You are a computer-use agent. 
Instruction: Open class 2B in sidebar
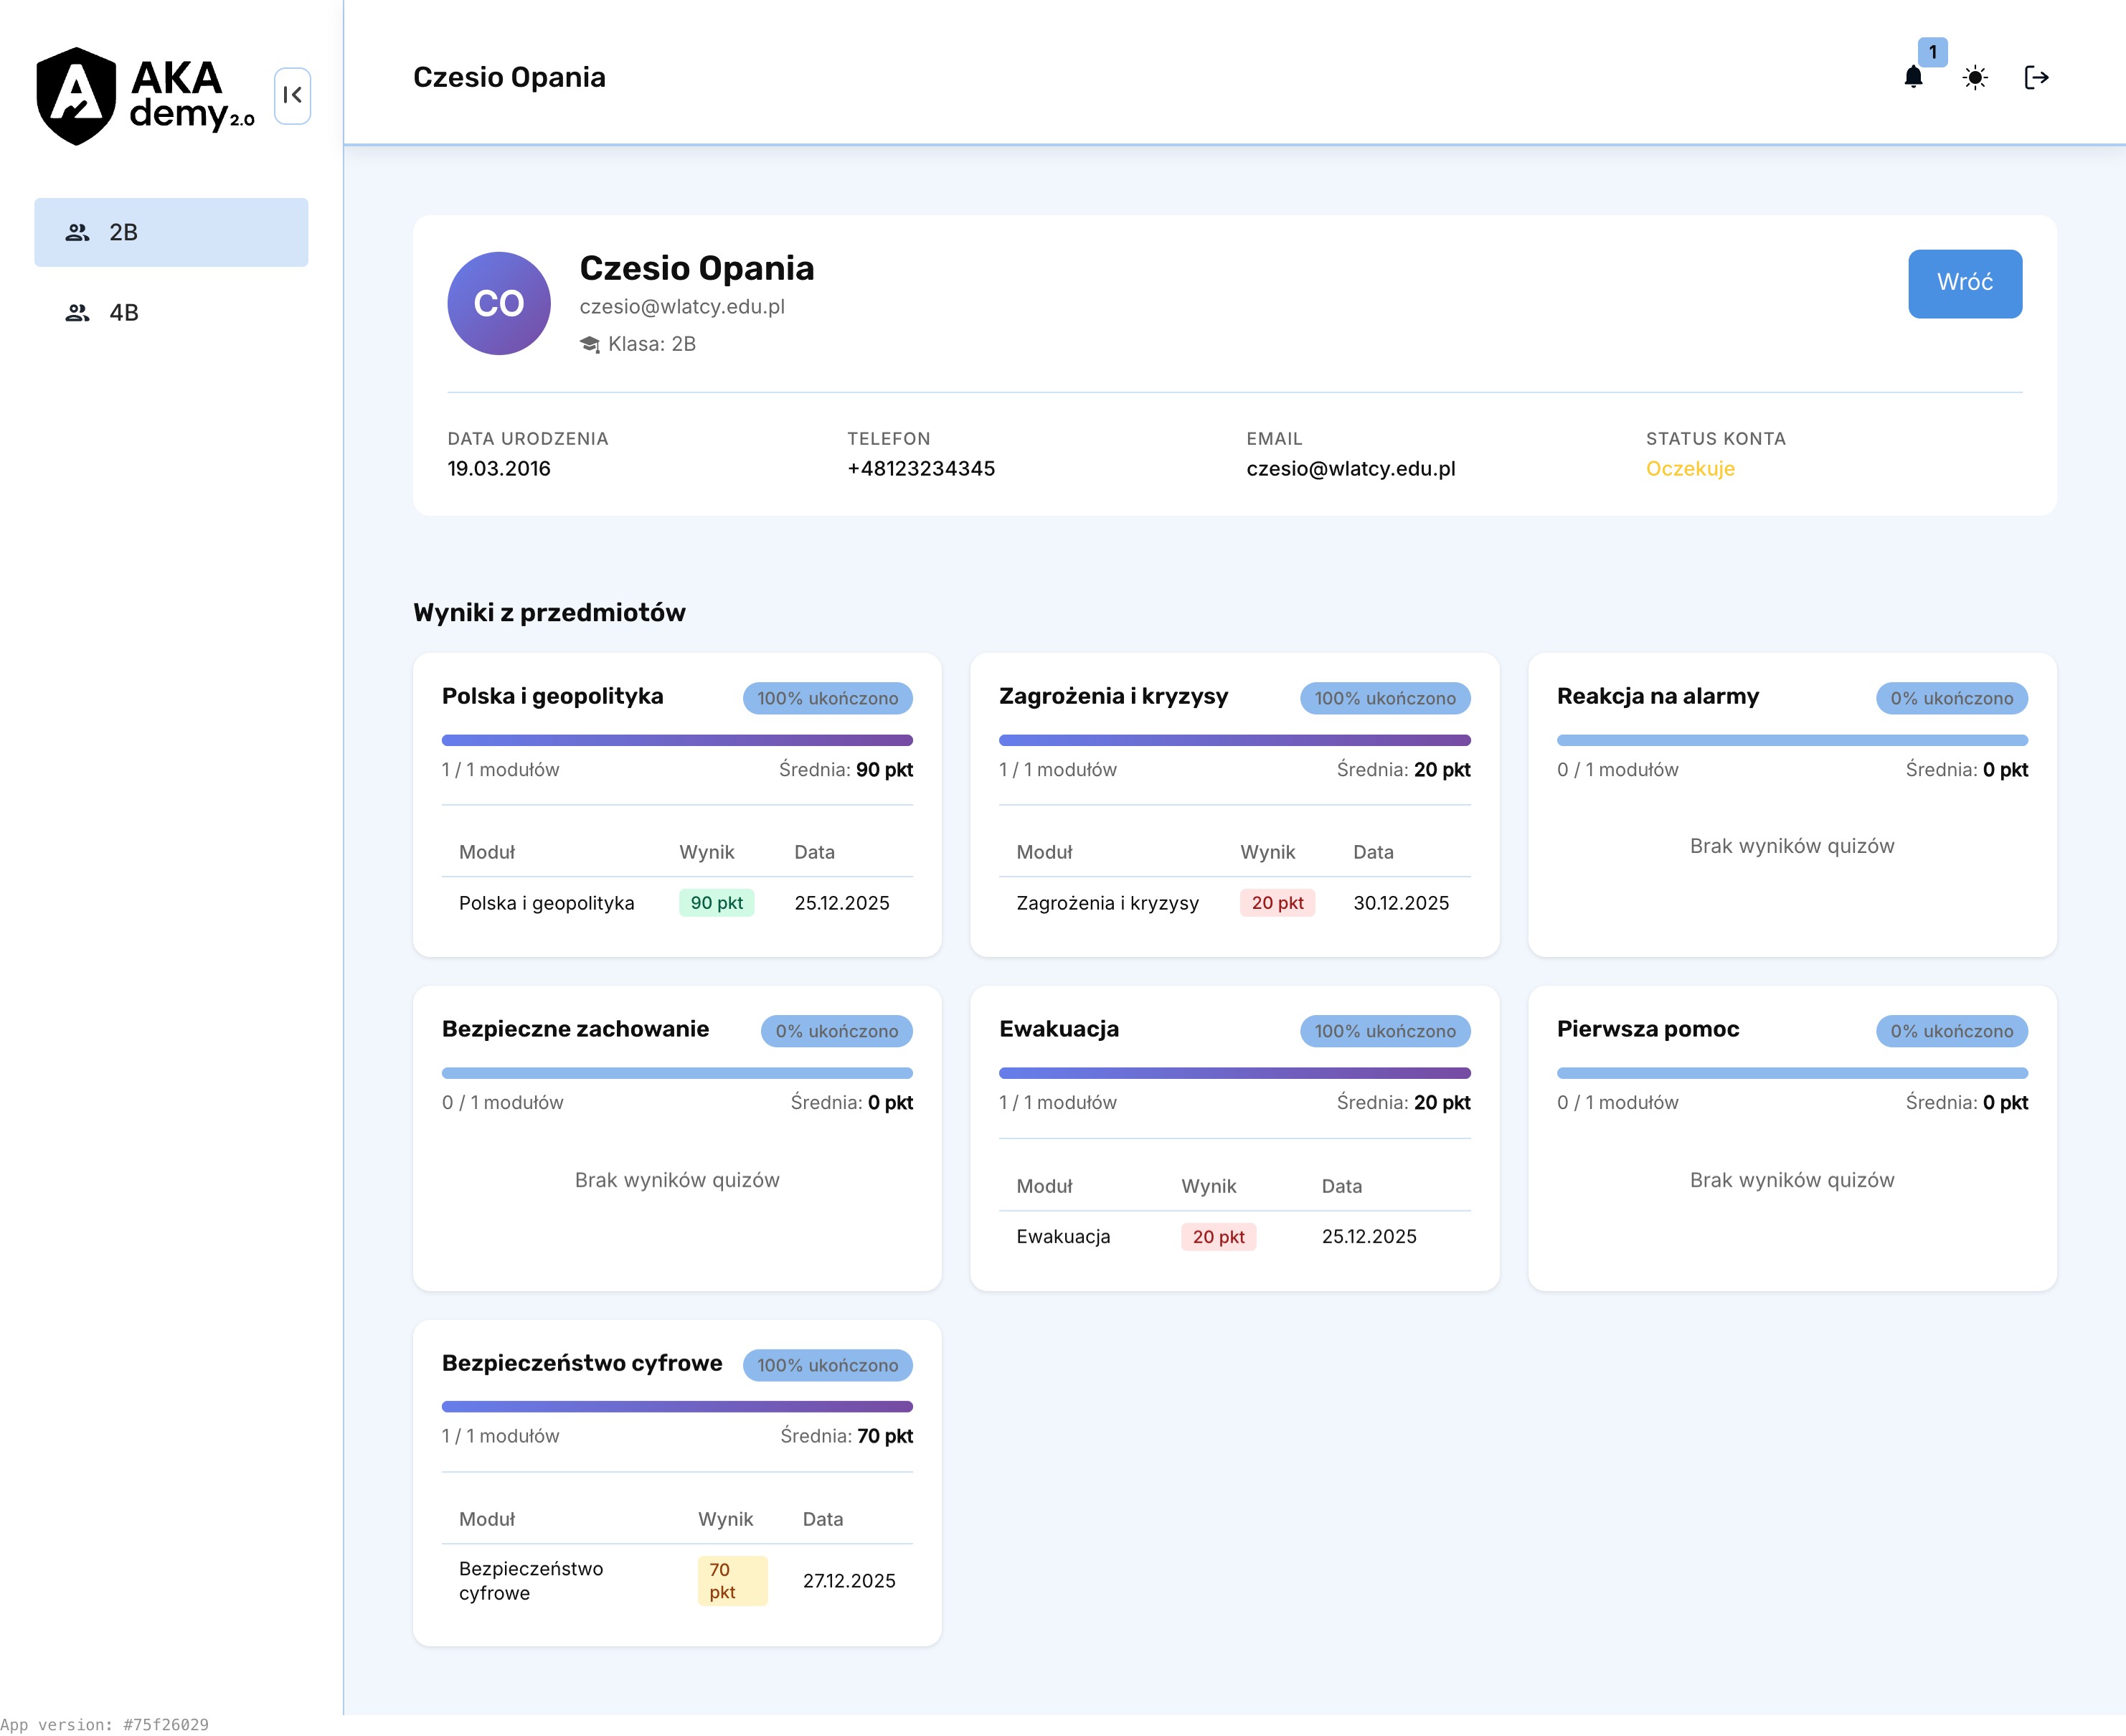[x=171, y=232]
